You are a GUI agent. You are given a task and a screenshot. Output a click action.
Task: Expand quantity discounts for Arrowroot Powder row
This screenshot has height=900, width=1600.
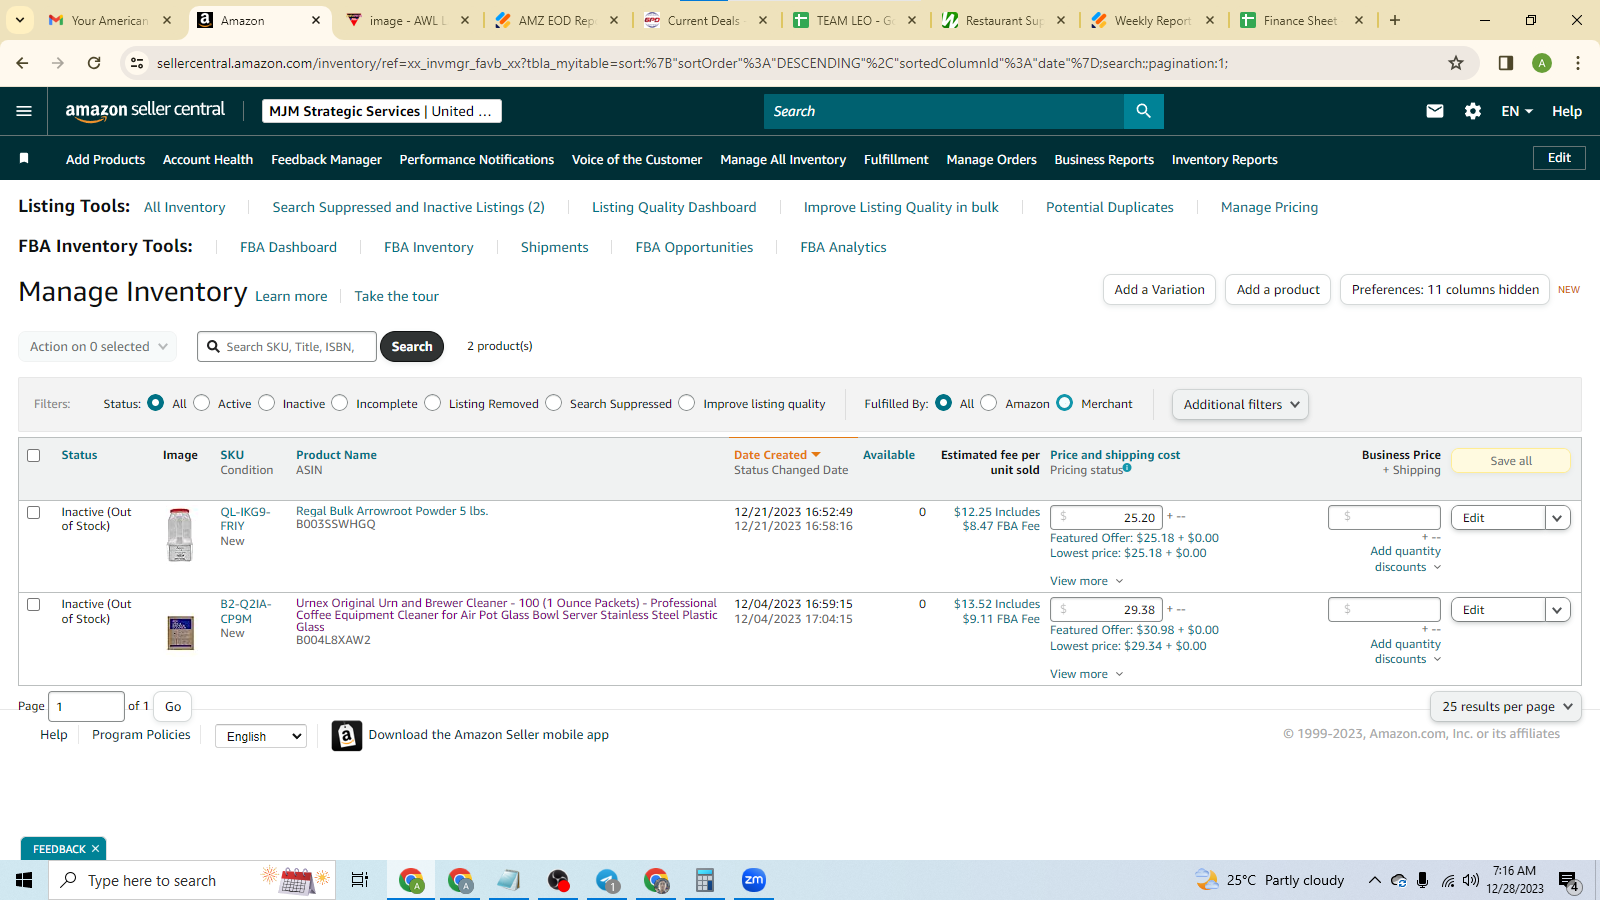(x=1406, y=559)
